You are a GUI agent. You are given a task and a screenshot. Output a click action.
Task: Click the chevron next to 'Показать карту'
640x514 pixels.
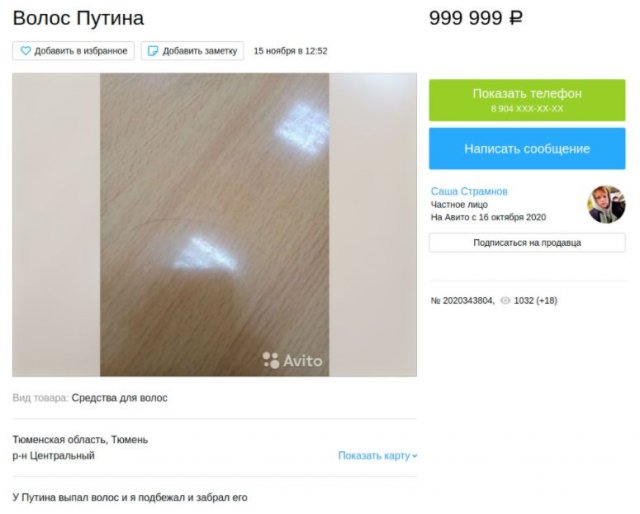(415, 456)
